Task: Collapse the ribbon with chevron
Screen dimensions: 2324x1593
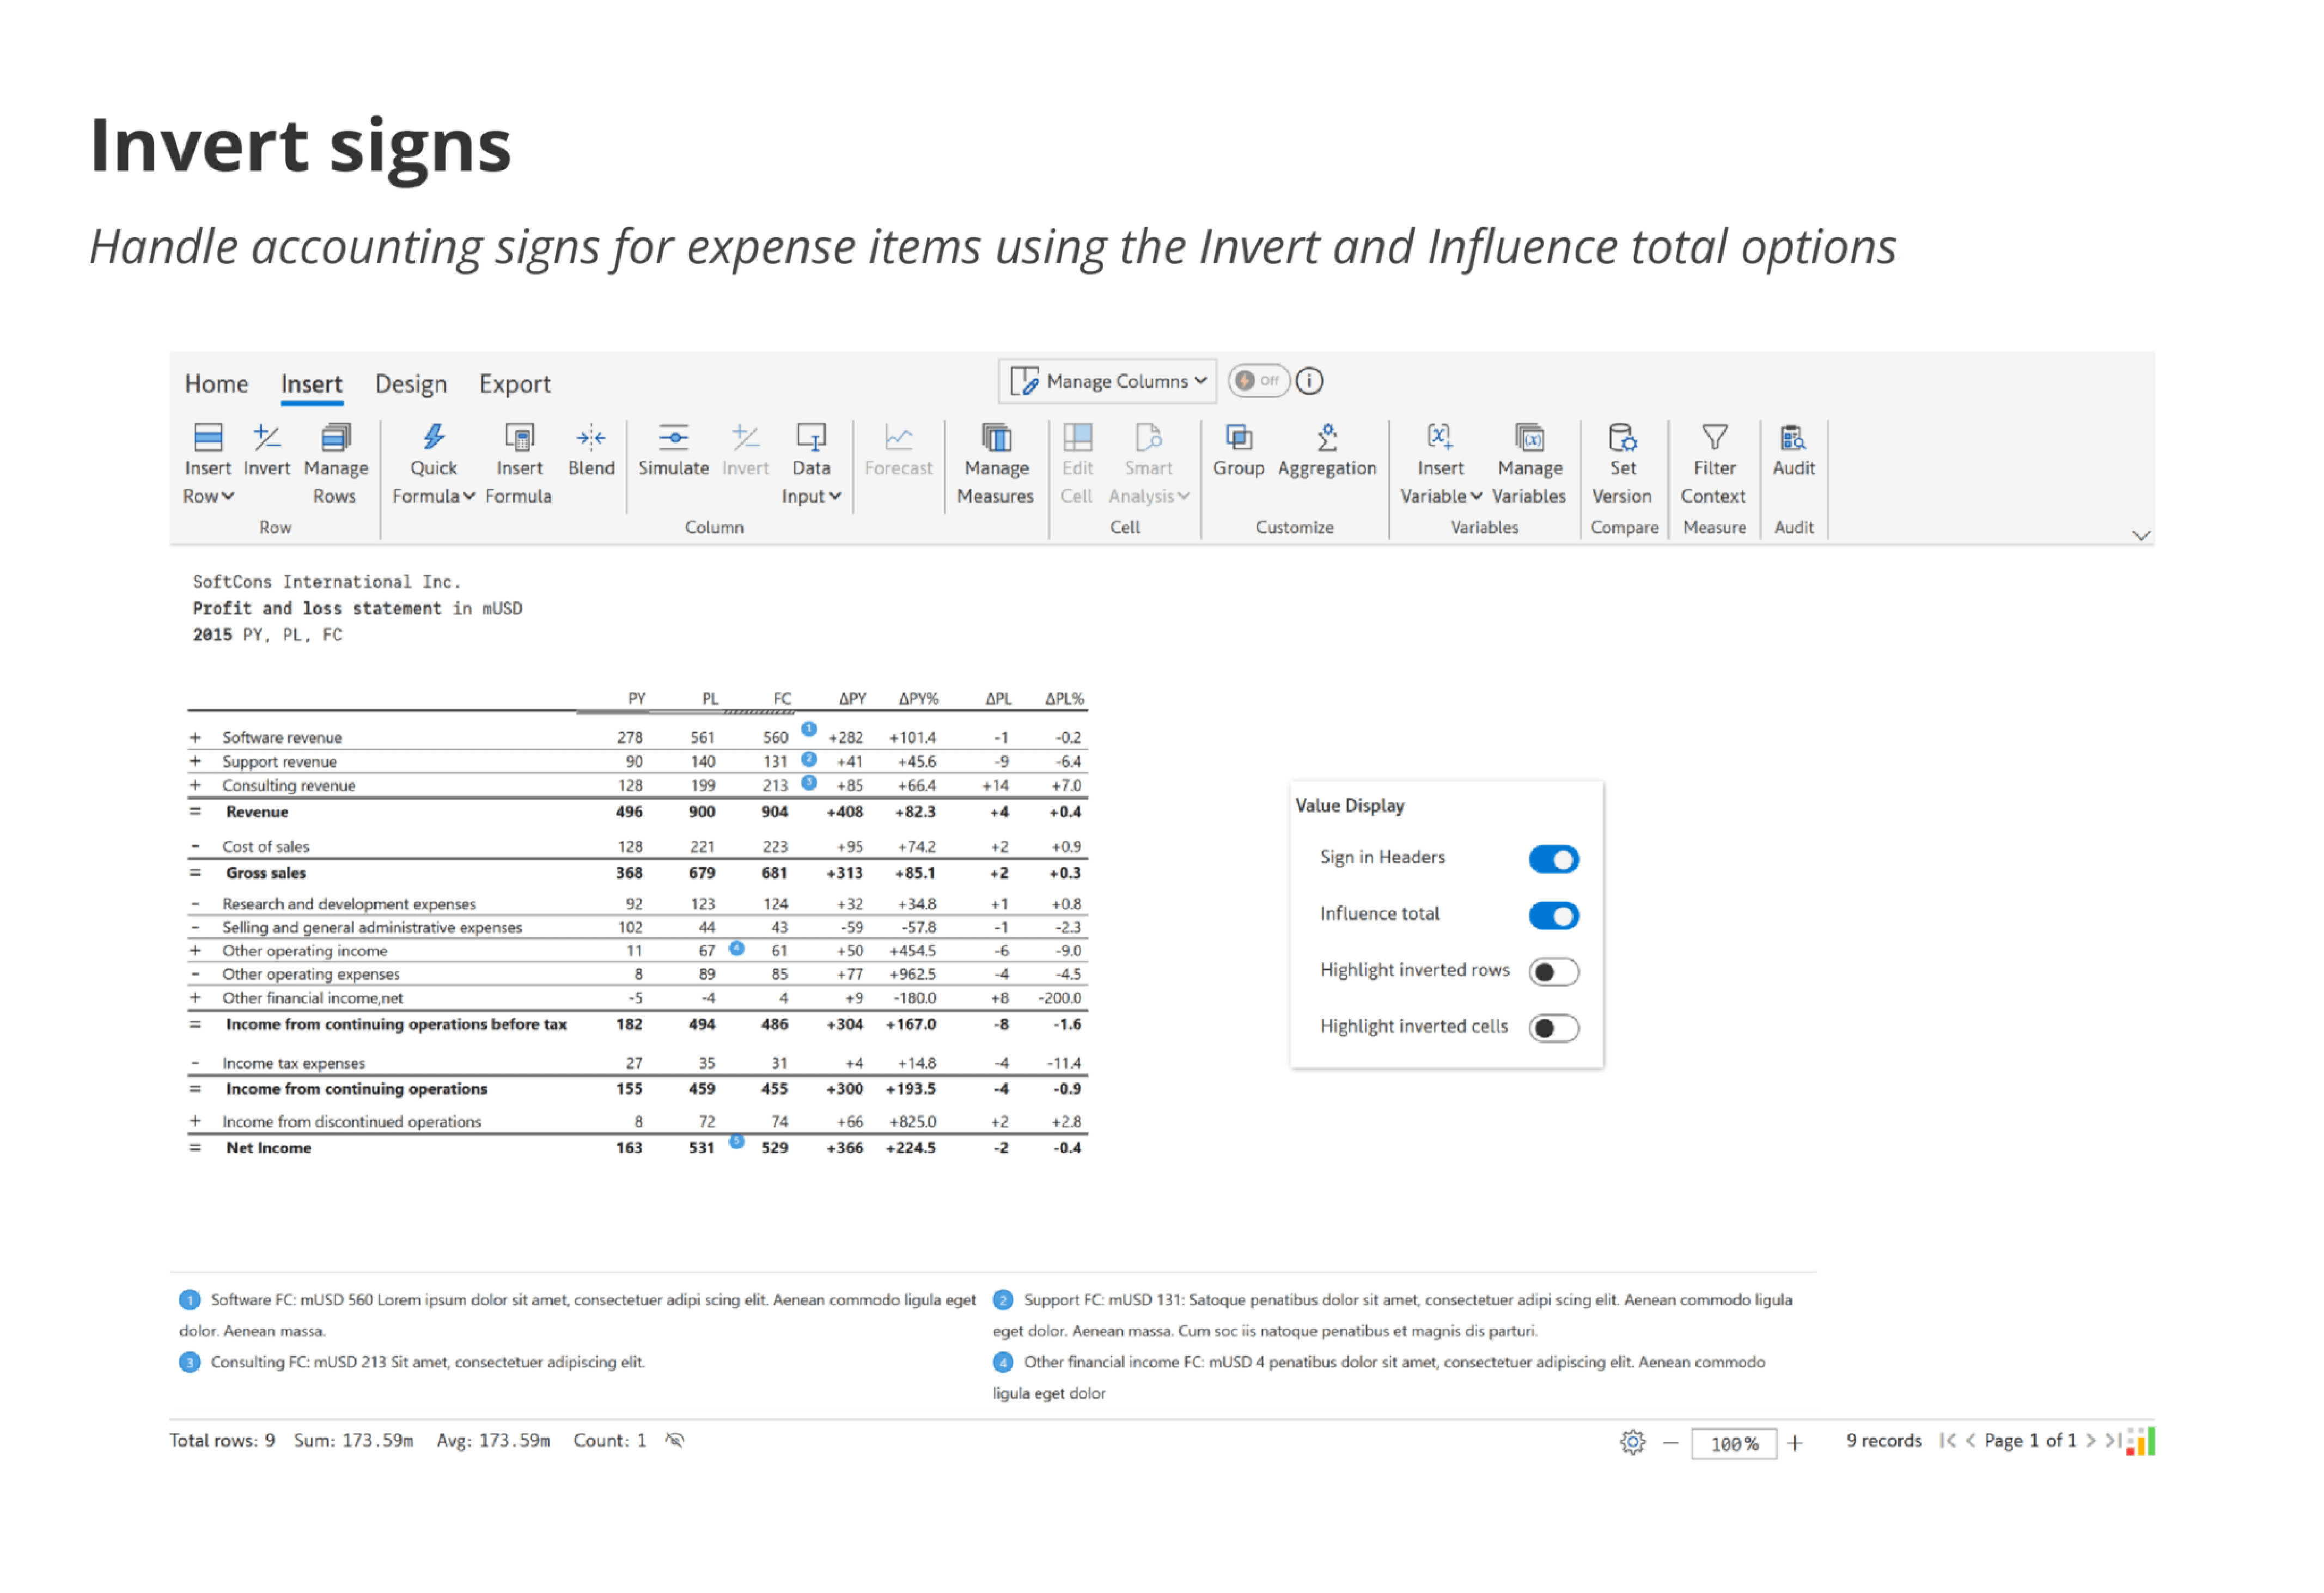Action: click(2140, 535)
